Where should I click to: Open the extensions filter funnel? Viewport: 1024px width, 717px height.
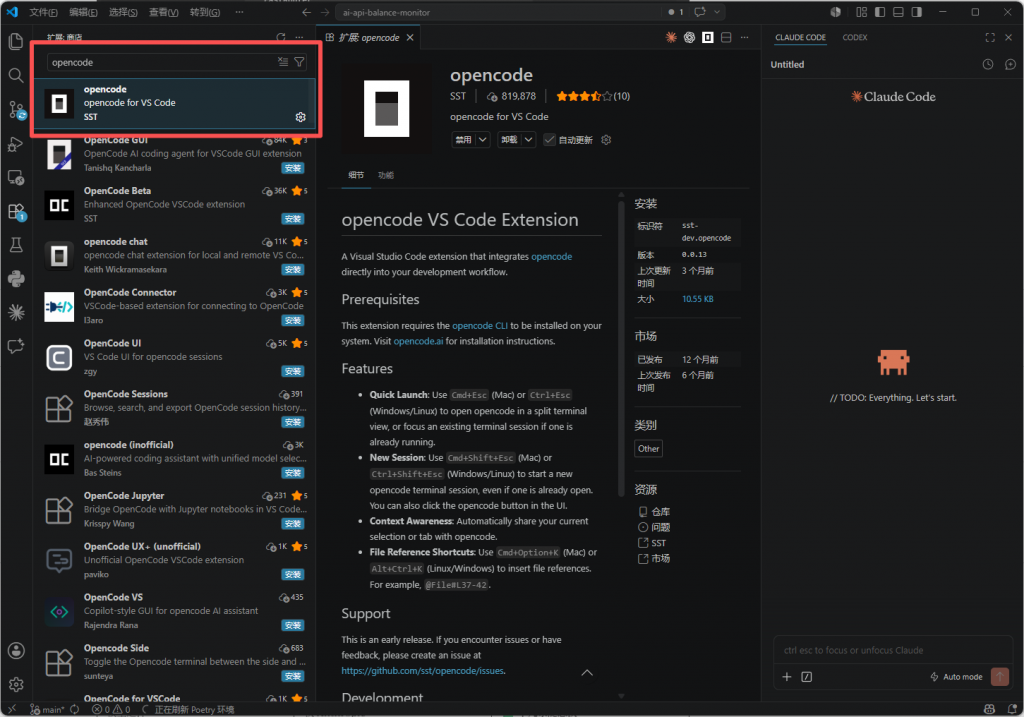[299, 62]
